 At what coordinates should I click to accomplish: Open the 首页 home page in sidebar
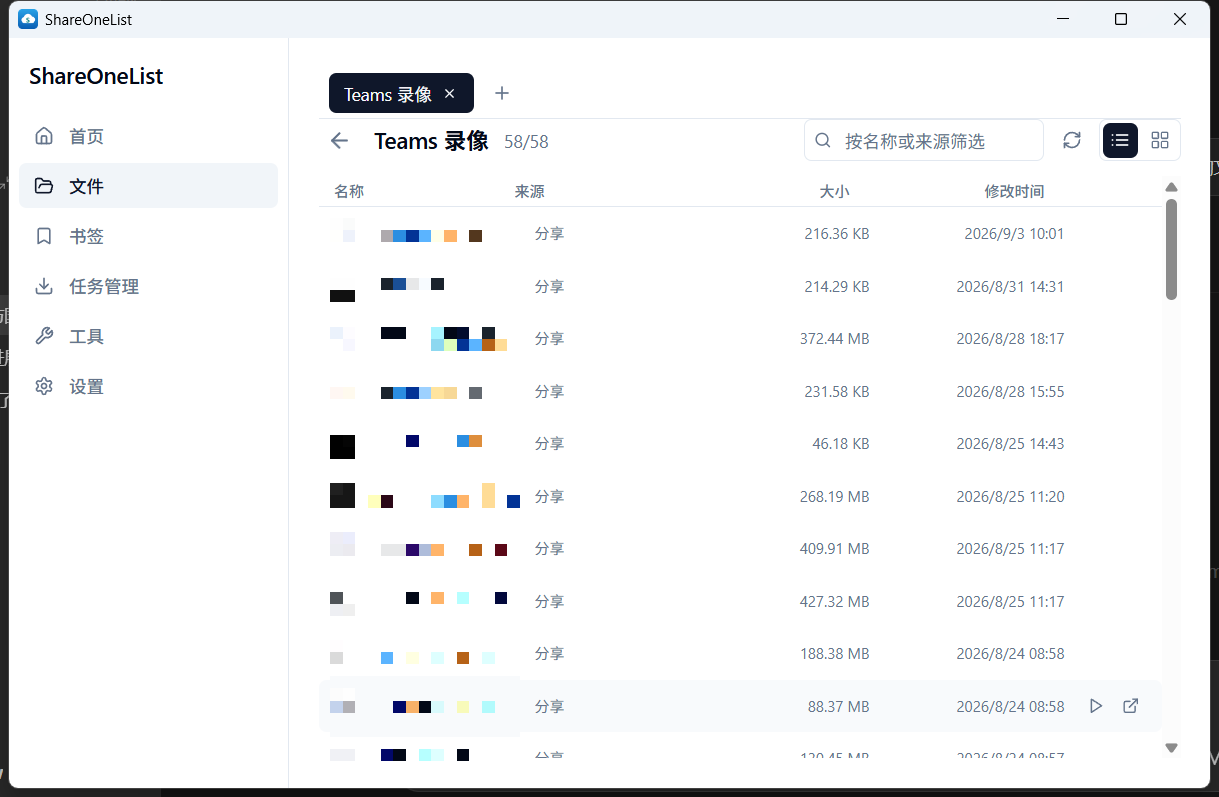pyautogui.click(x=148, y=136)
